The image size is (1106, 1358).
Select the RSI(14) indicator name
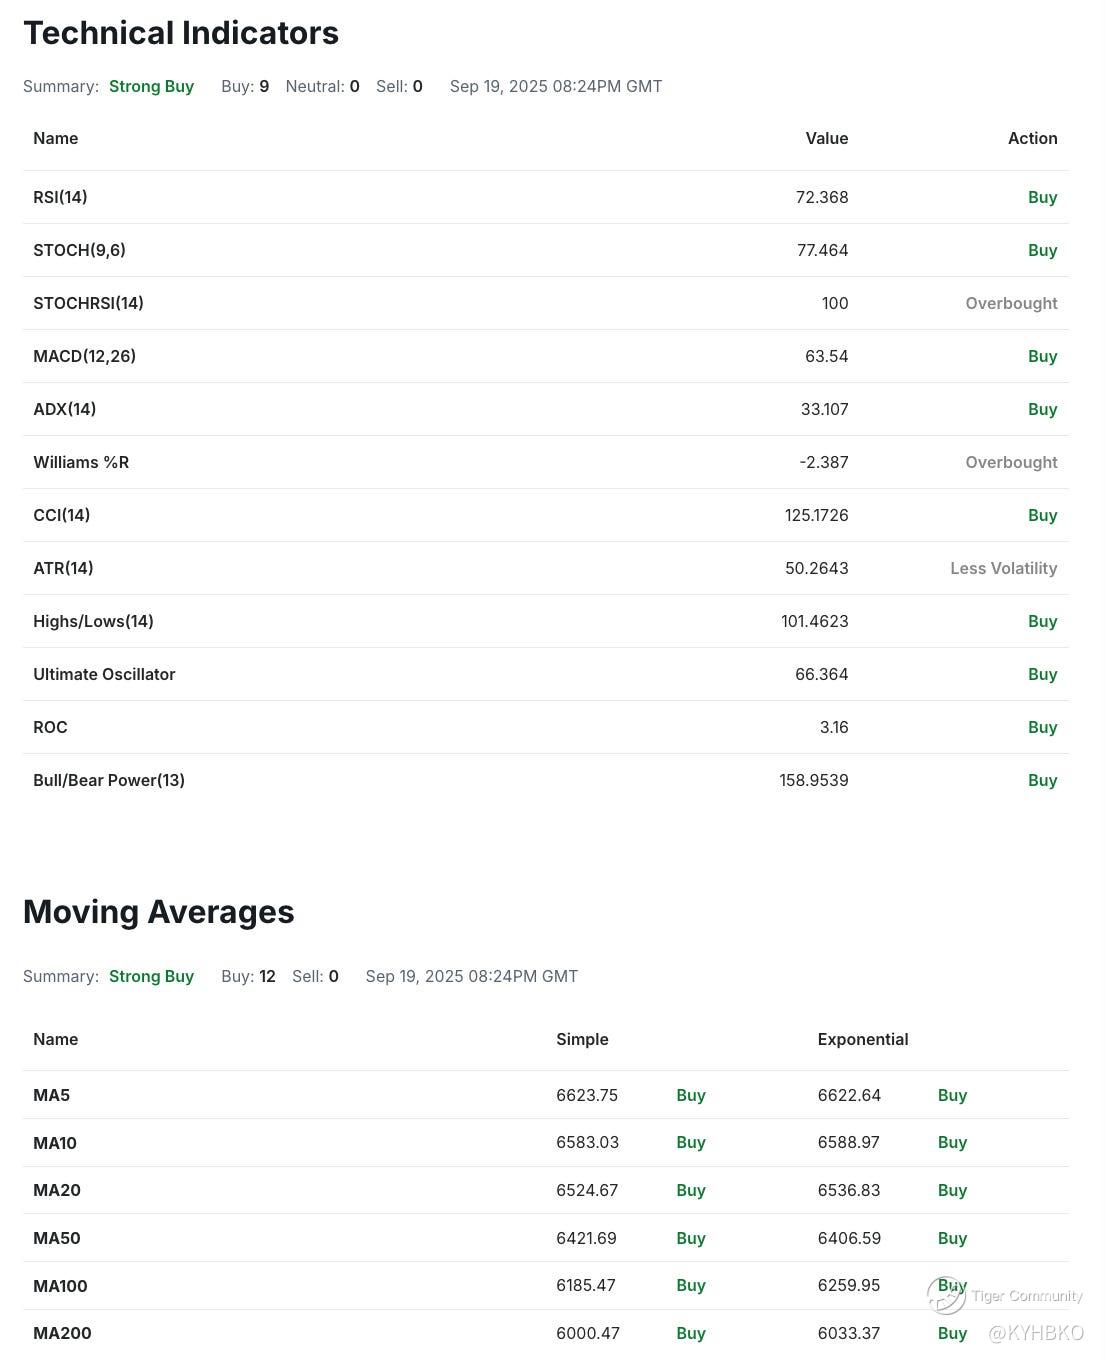(x=60, y=197)
